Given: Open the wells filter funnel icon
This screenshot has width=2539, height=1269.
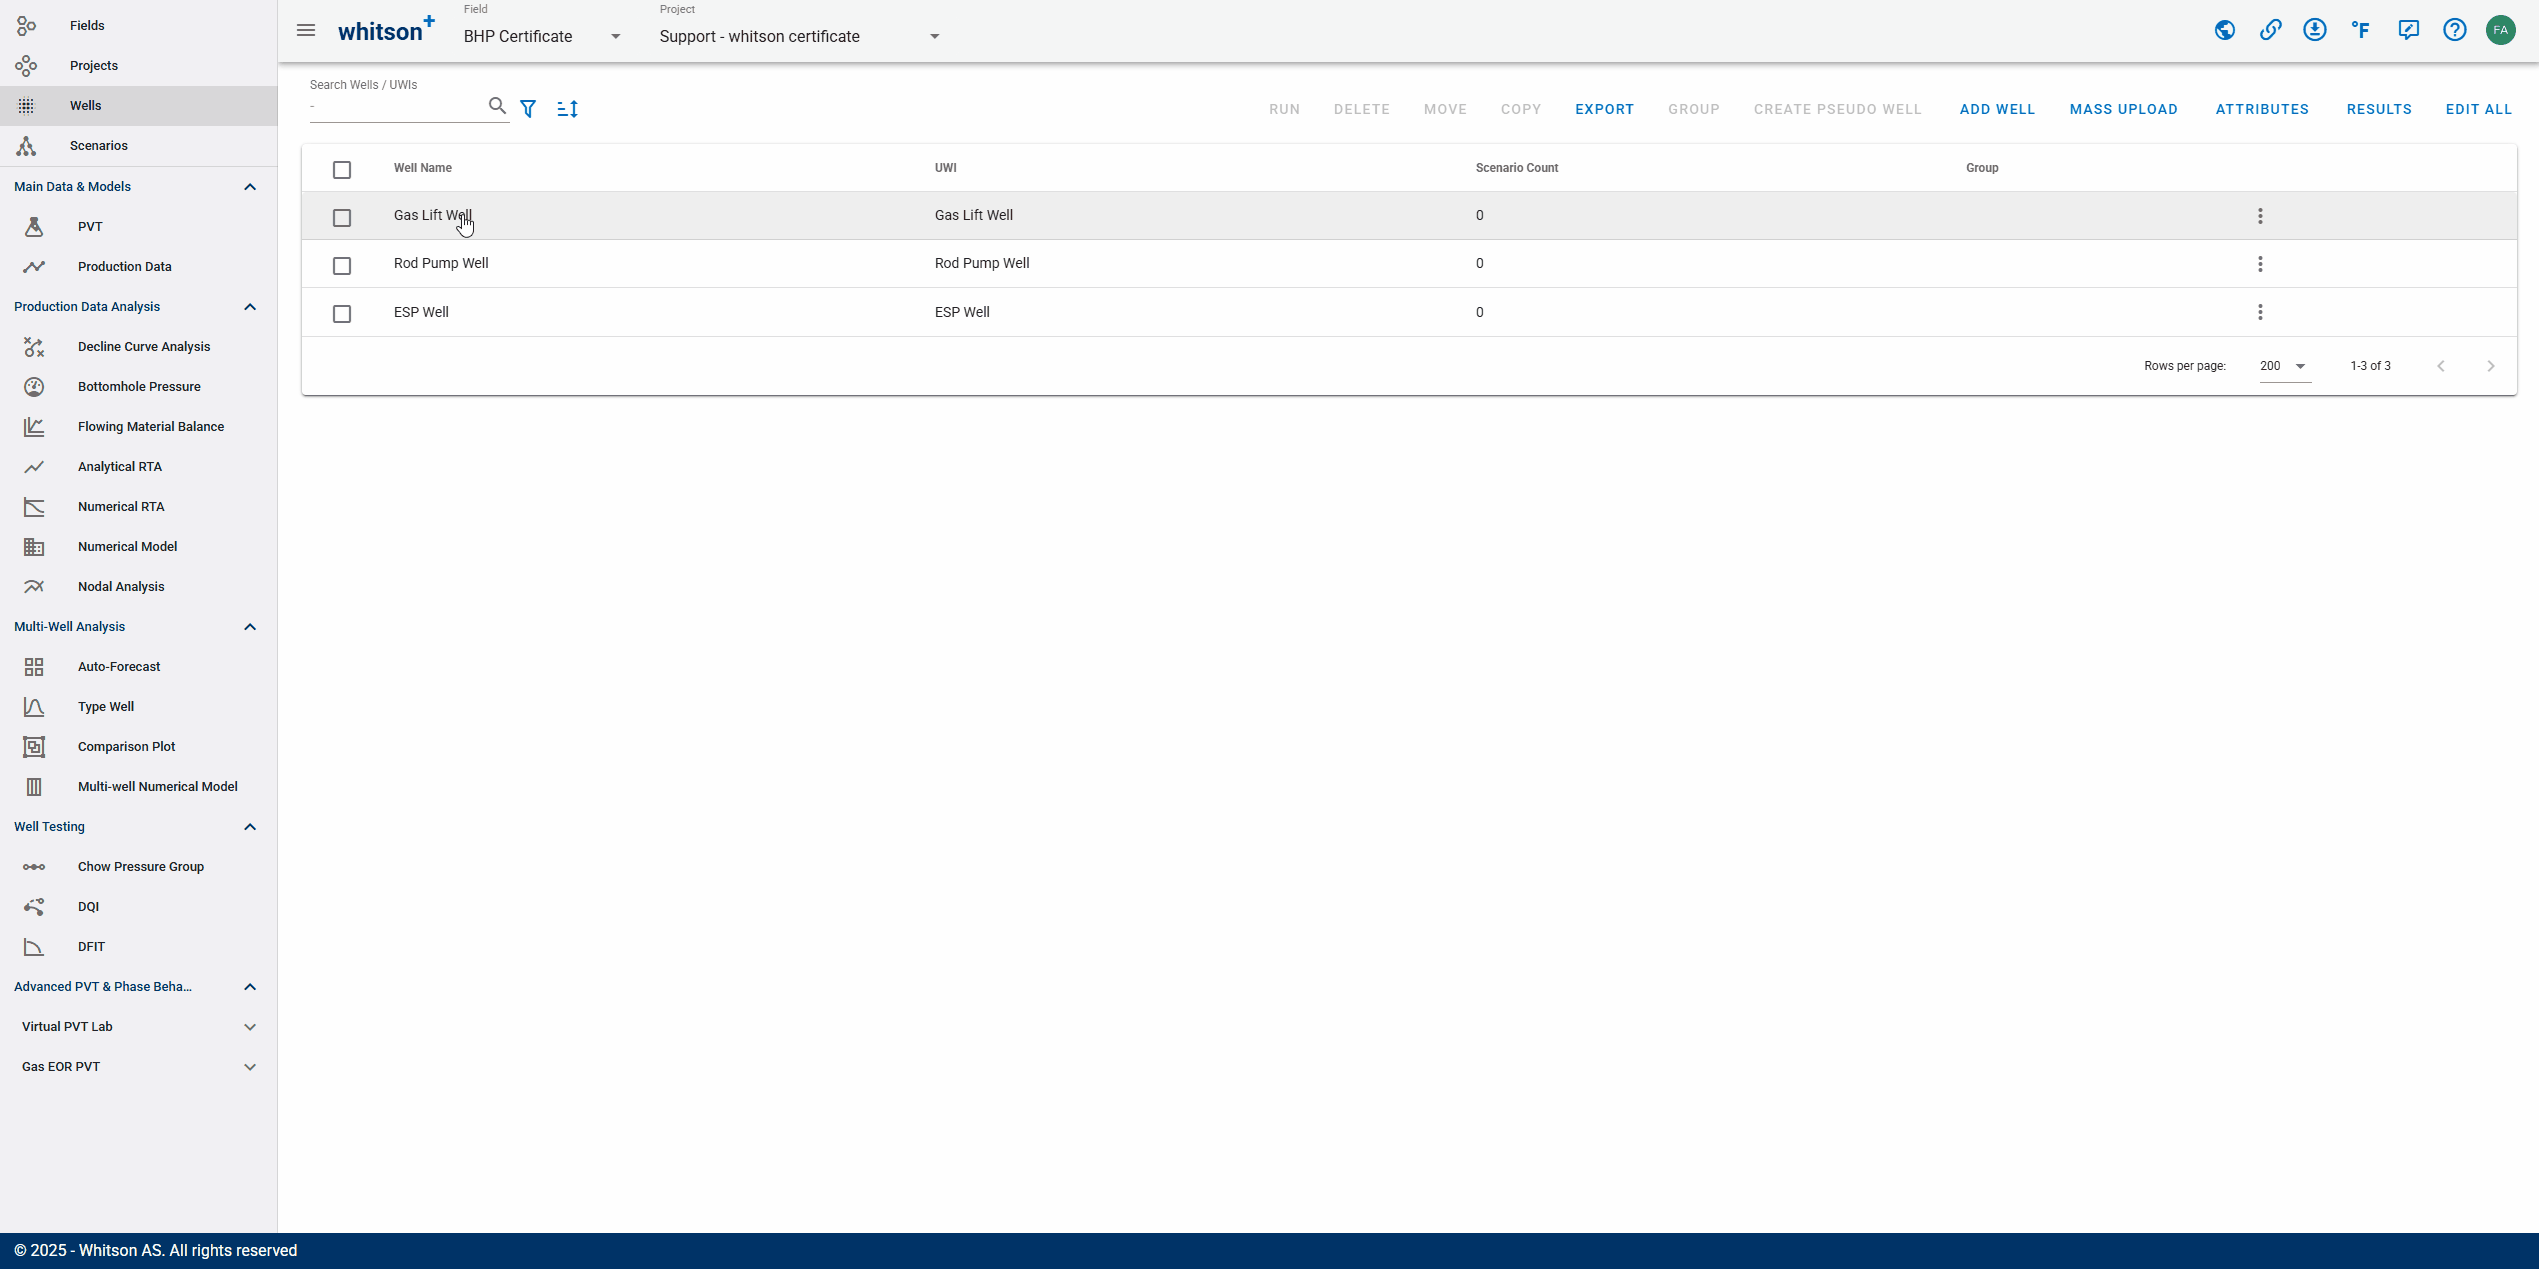Looking at the screenshot, I should tap(528, 109).
